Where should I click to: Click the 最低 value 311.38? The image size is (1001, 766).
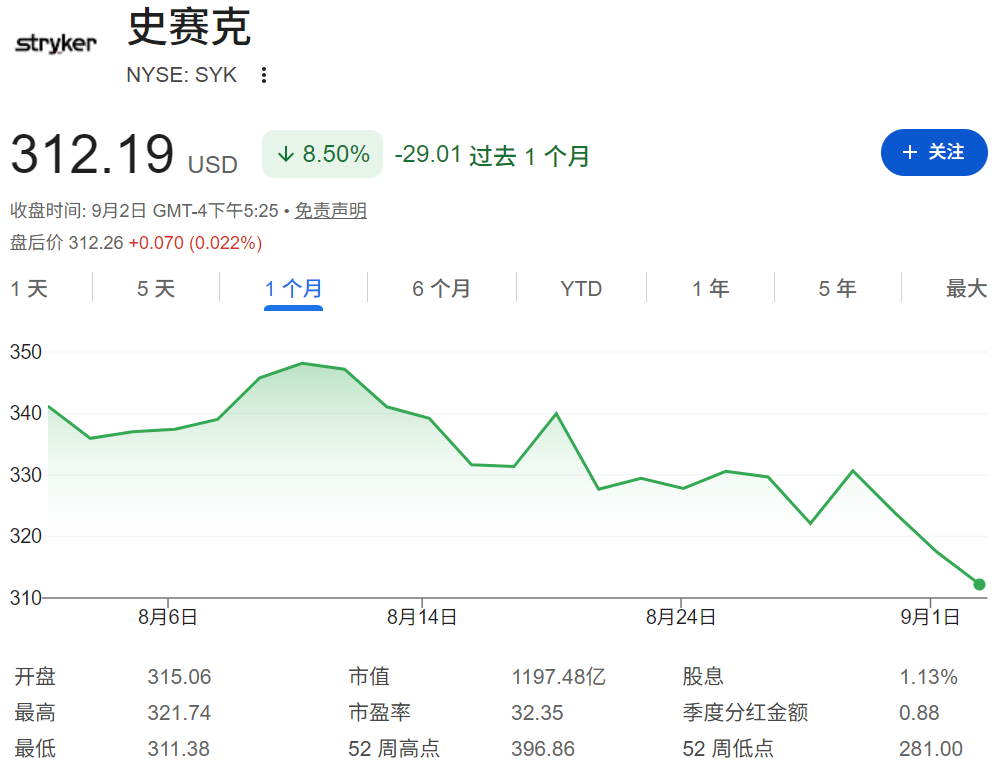tap(179, 748)
